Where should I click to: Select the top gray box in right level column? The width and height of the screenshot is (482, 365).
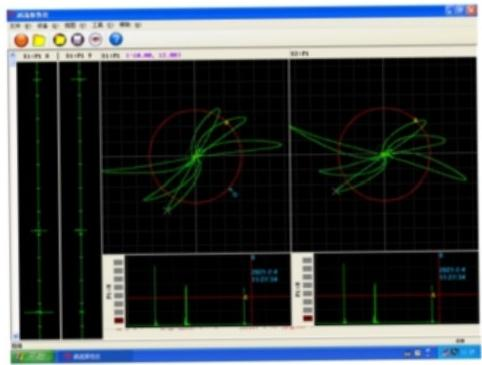pos(308,260)
